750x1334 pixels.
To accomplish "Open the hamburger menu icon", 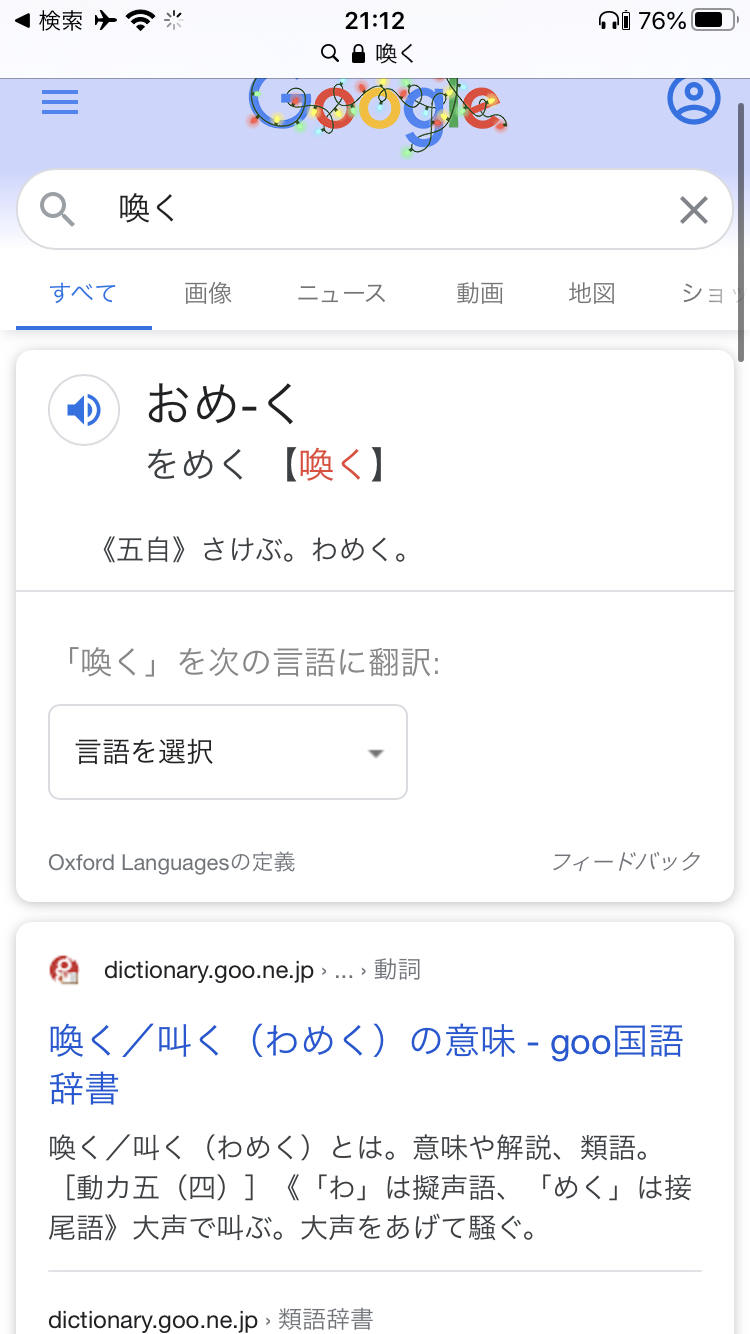I will click(x=60, y=101).
